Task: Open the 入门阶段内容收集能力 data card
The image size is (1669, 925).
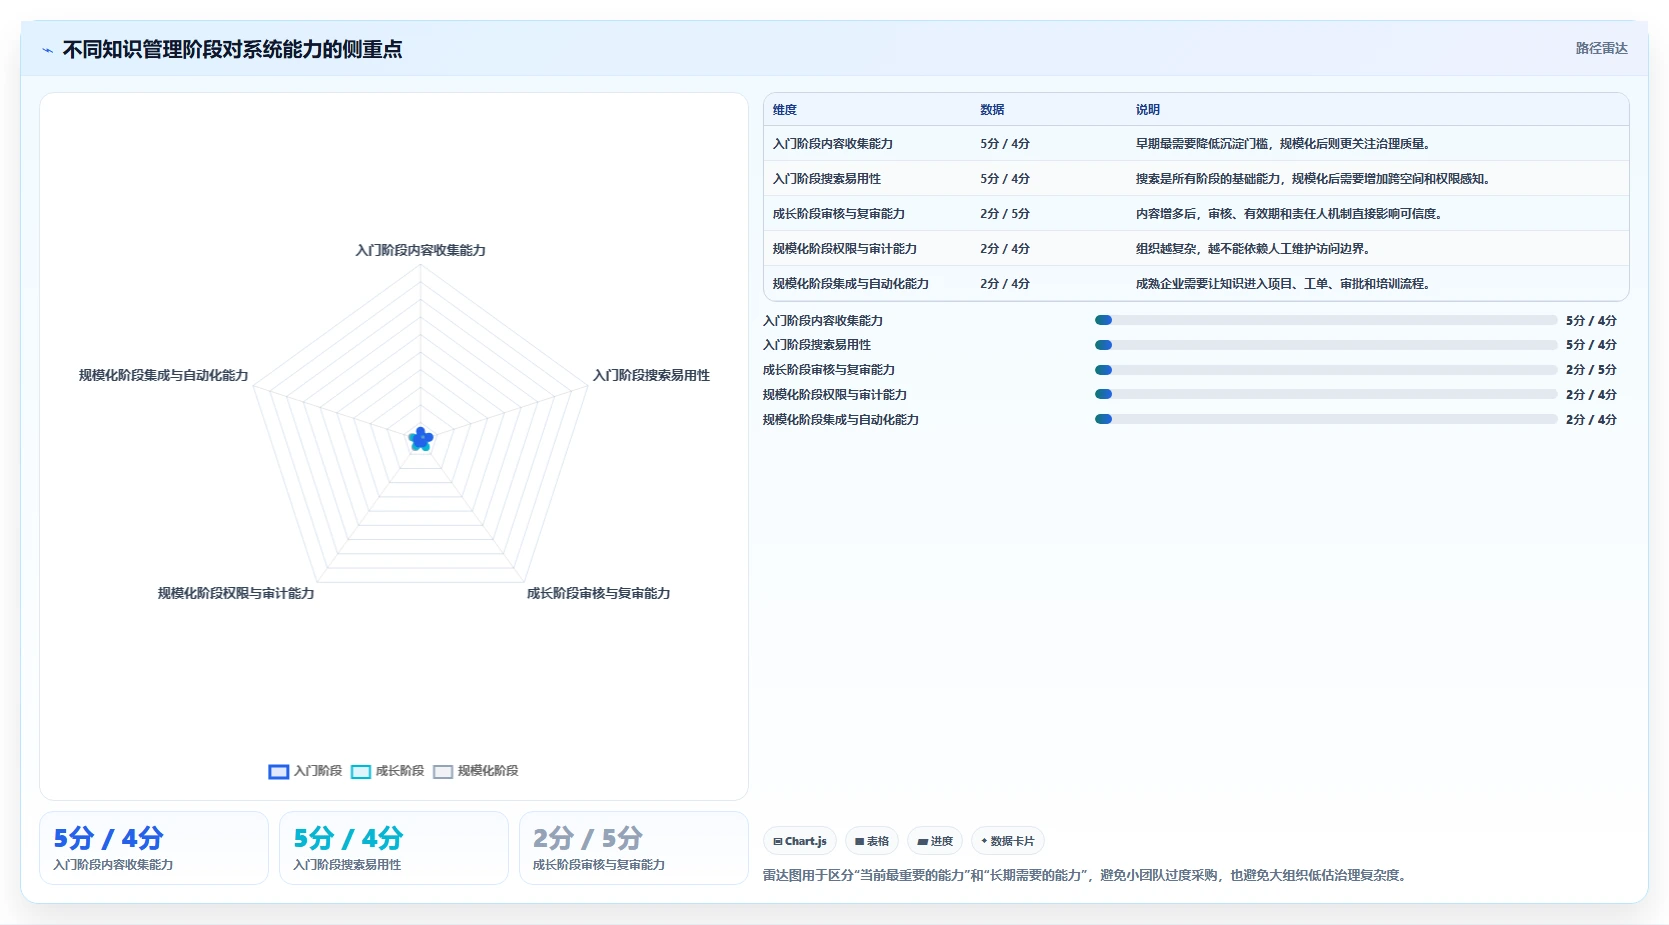Action: pos(154,848)
